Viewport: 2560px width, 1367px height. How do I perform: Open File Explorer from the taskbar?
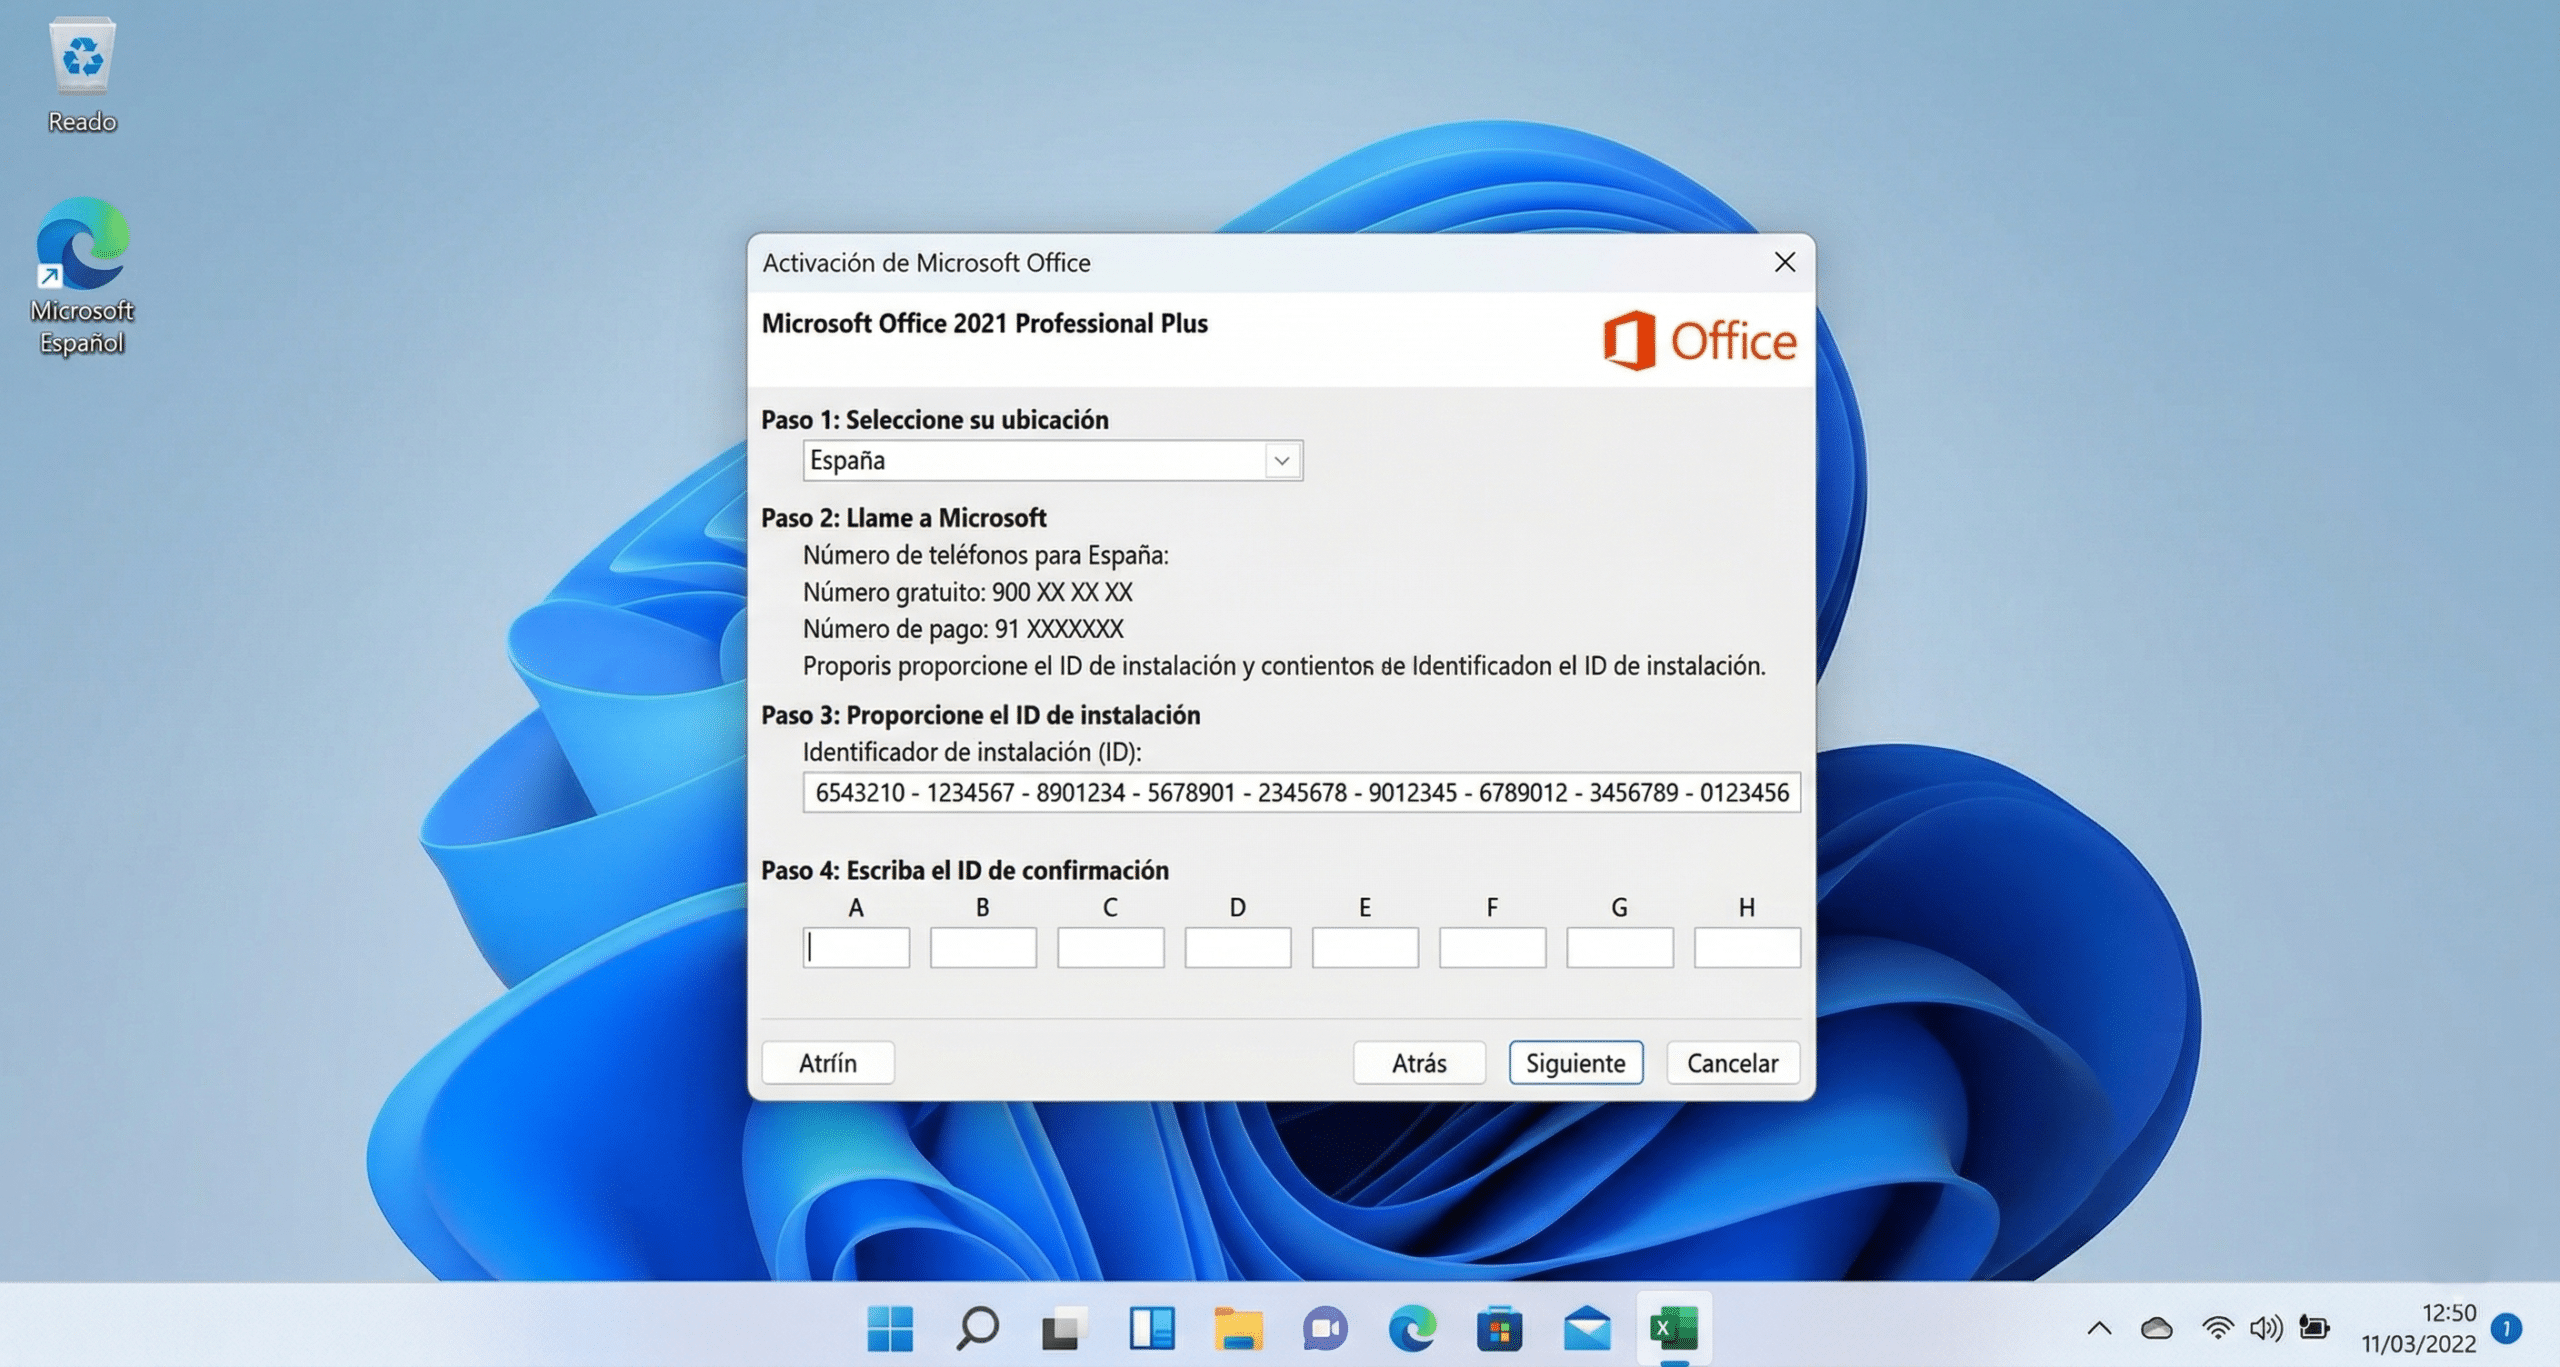(x=1241, y=1330)
